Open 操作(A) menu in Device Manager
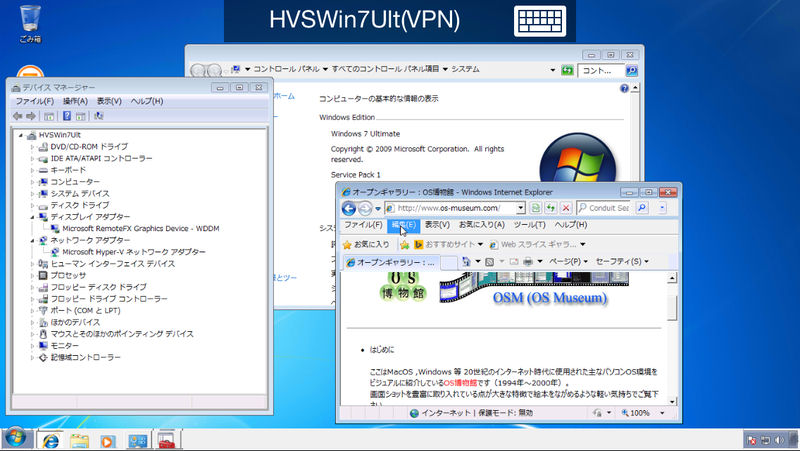800x451 pixels. [76, 102]
